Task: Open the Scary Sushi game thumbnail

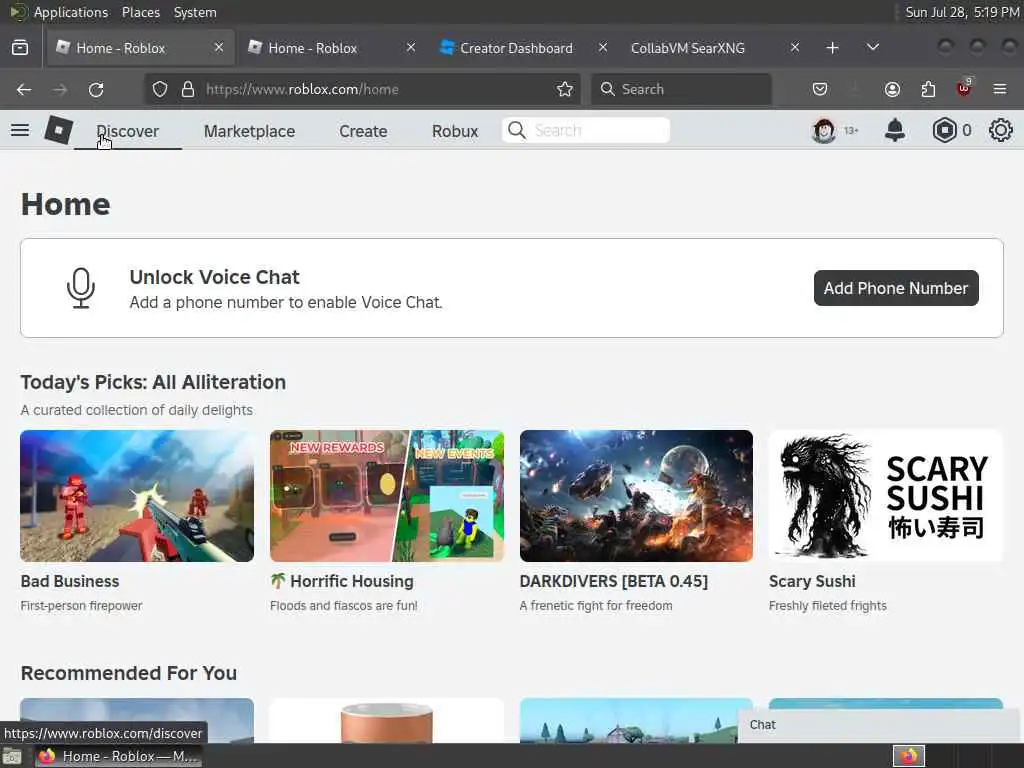Action: coord(886,496)
